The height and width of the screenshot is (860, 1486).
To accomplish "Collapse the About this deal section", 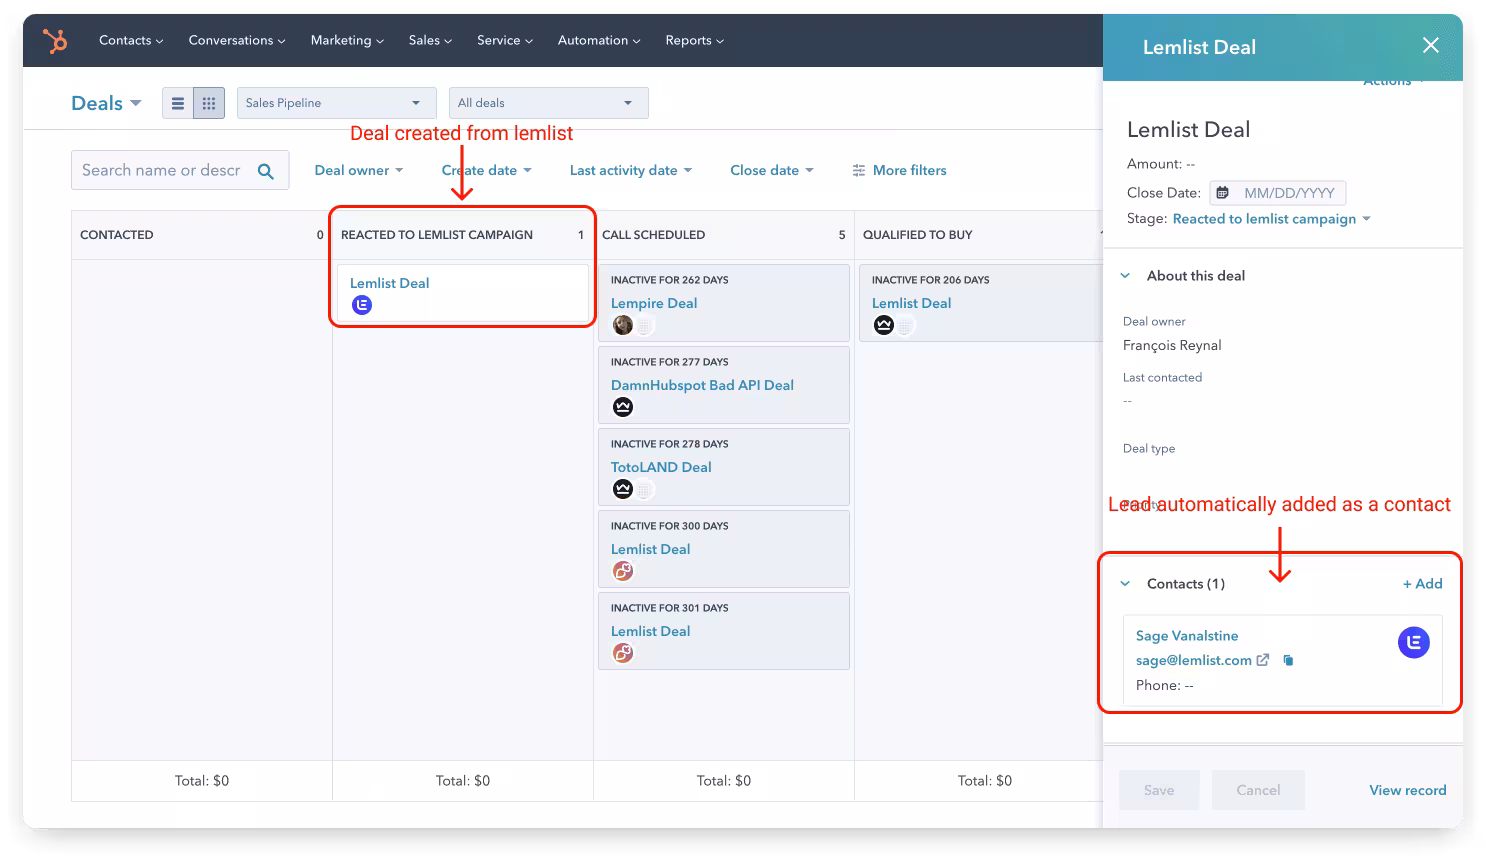I will (x=1125, y=276).
